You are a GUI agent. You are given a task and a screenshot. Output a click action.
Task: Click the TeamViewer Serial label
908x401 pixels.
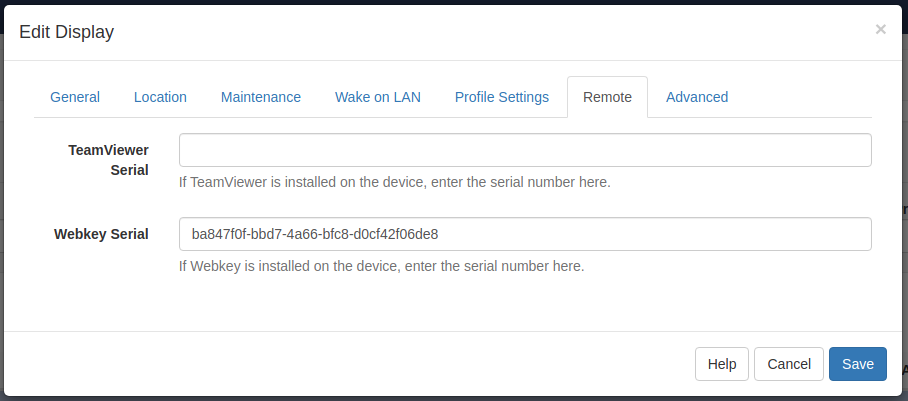pyautogui.click(x=108, y=160)
